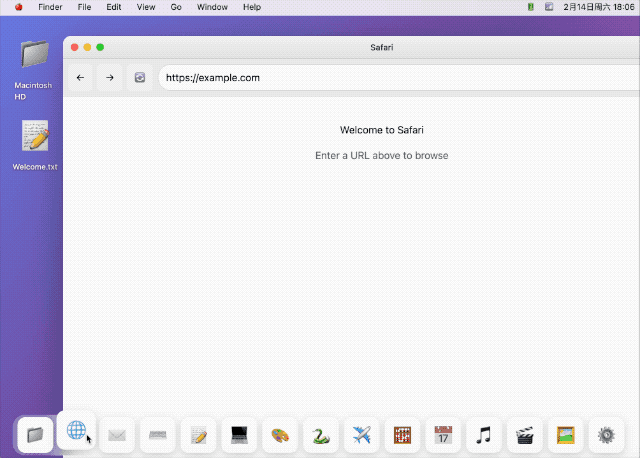Image resolution: width=640 pixels, height=458 pixels.
Task: Open the calendar icon showing 17
Action: click(443, 435)
